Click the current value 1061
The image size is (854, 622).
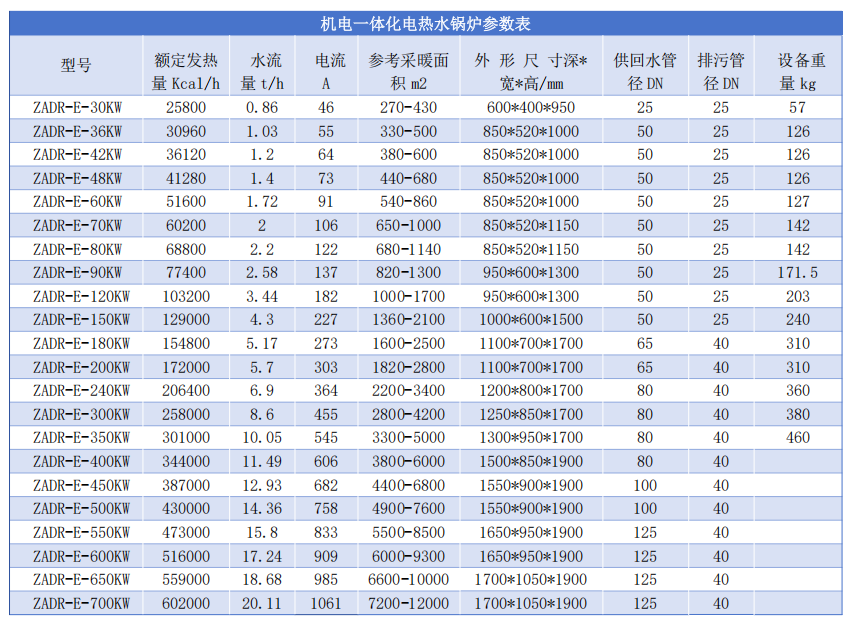pos(326,603)
